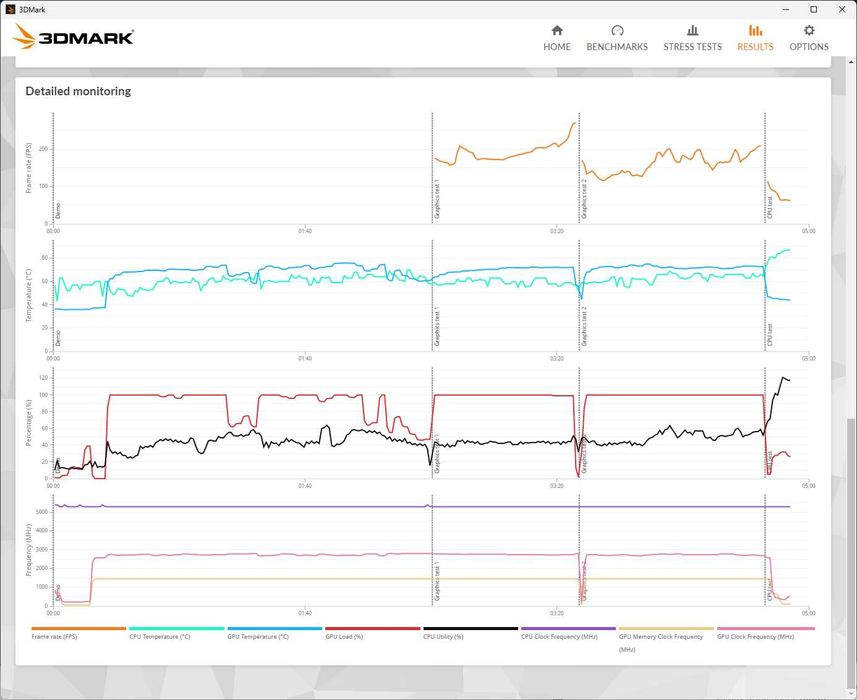Click Graphics test 1 marker in temperature chart
Image resolution: width=857 pixels, height=700 pixels.
tap(437, 326)
